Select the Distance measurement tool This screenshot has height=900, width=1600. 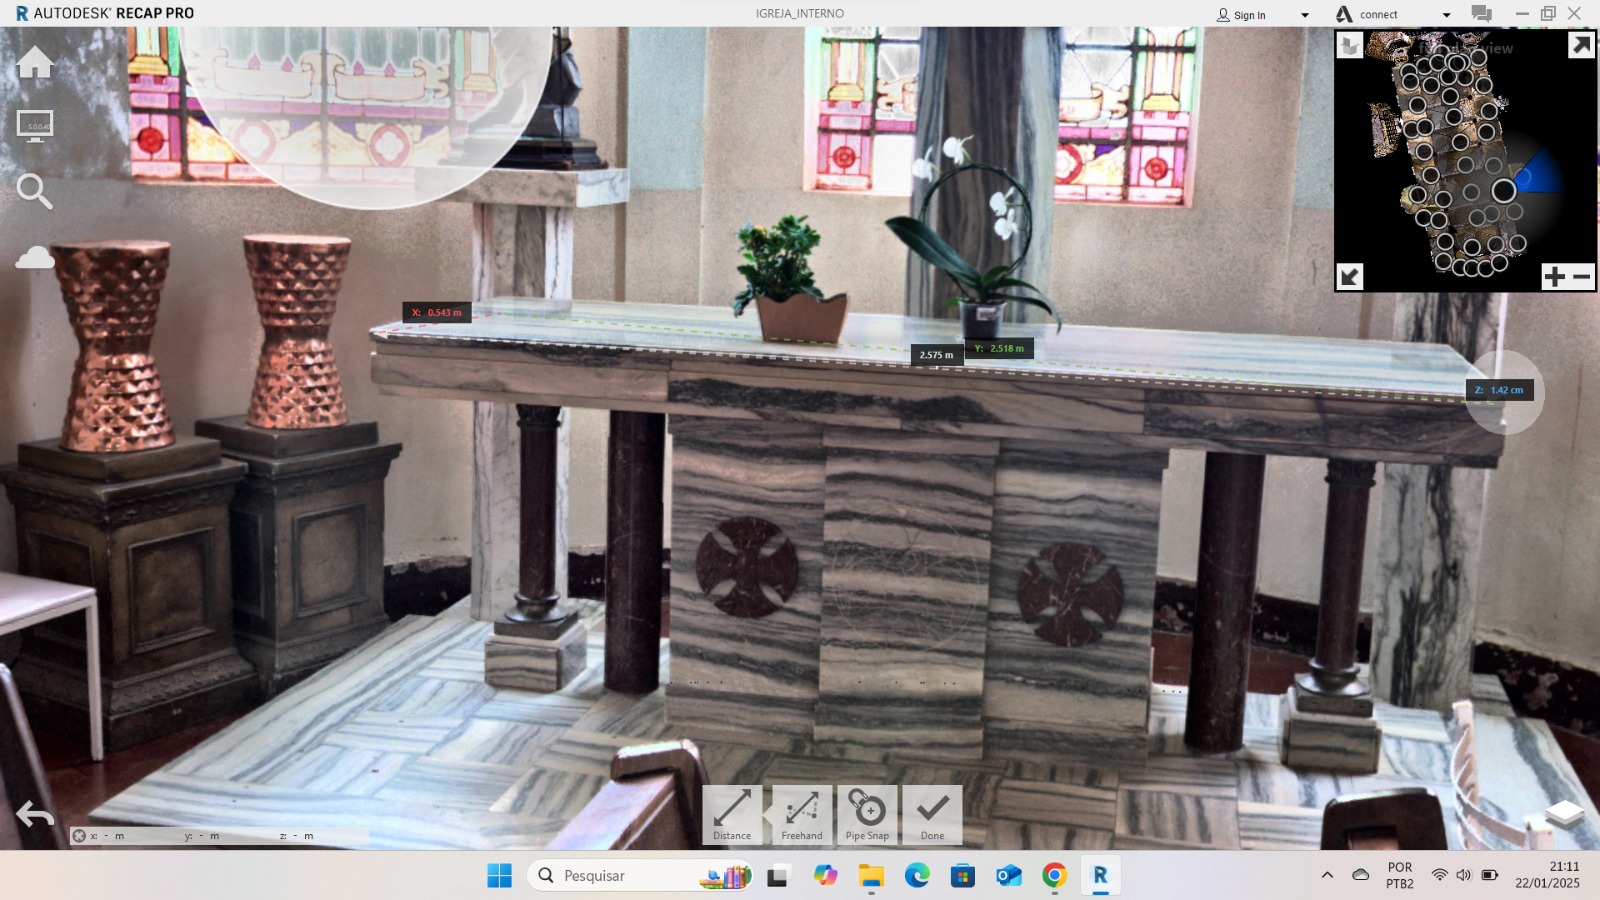pos(732,814)
